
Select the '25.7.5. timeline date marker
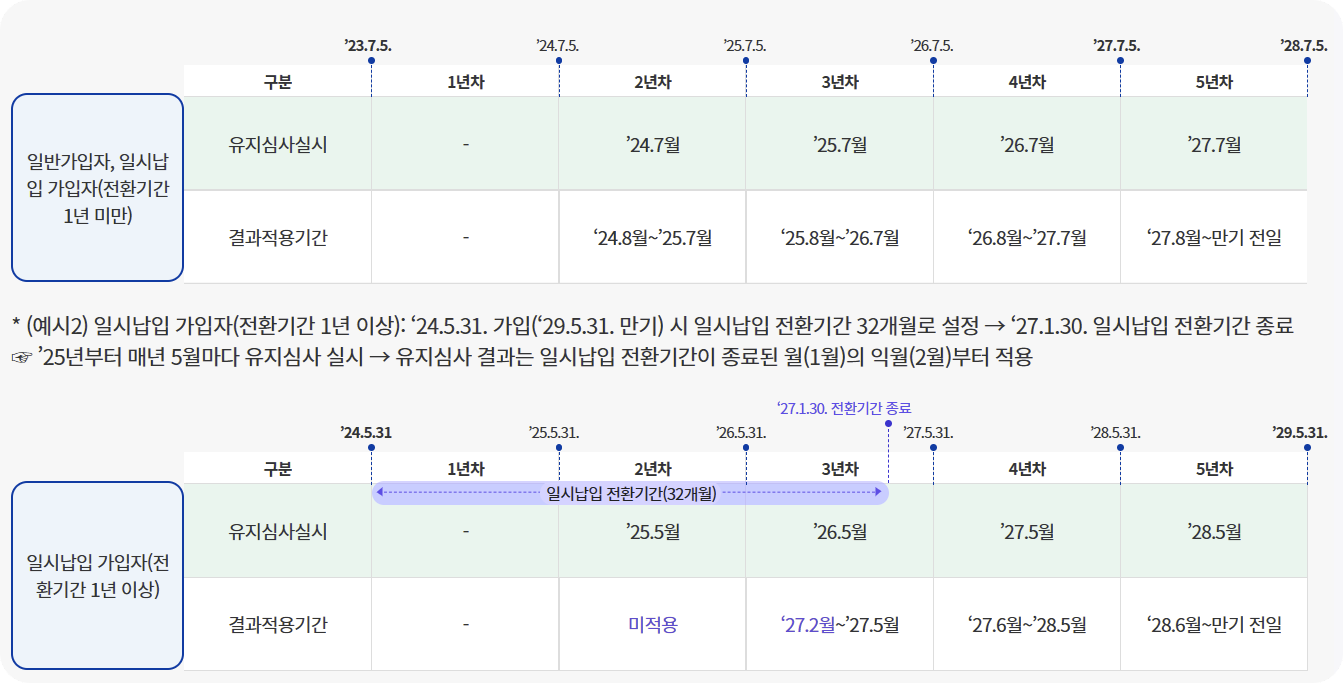pos(744,45)
